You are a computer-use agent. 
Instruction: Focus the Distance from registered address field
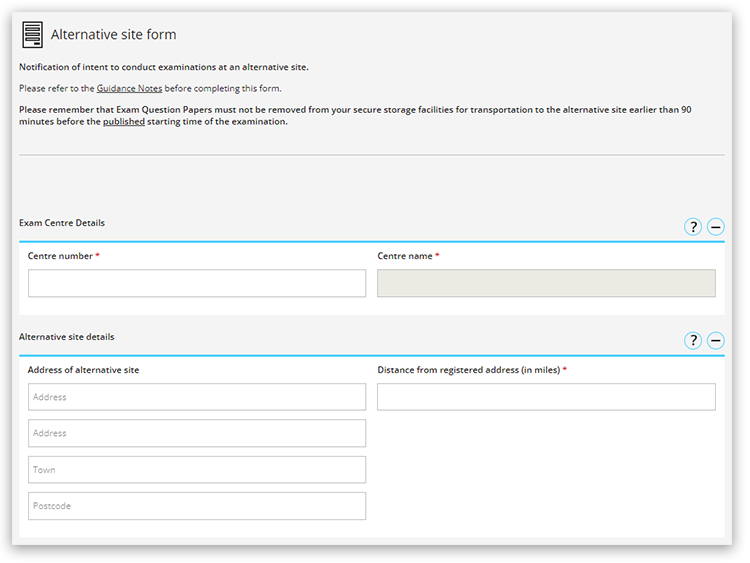(x=546, y=397)
